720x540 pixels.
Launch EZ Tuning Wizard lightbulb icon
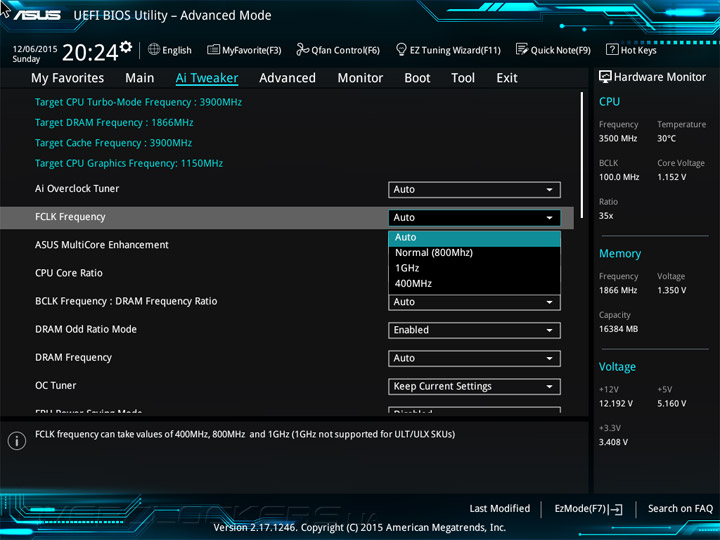click(x=401, y=49)
